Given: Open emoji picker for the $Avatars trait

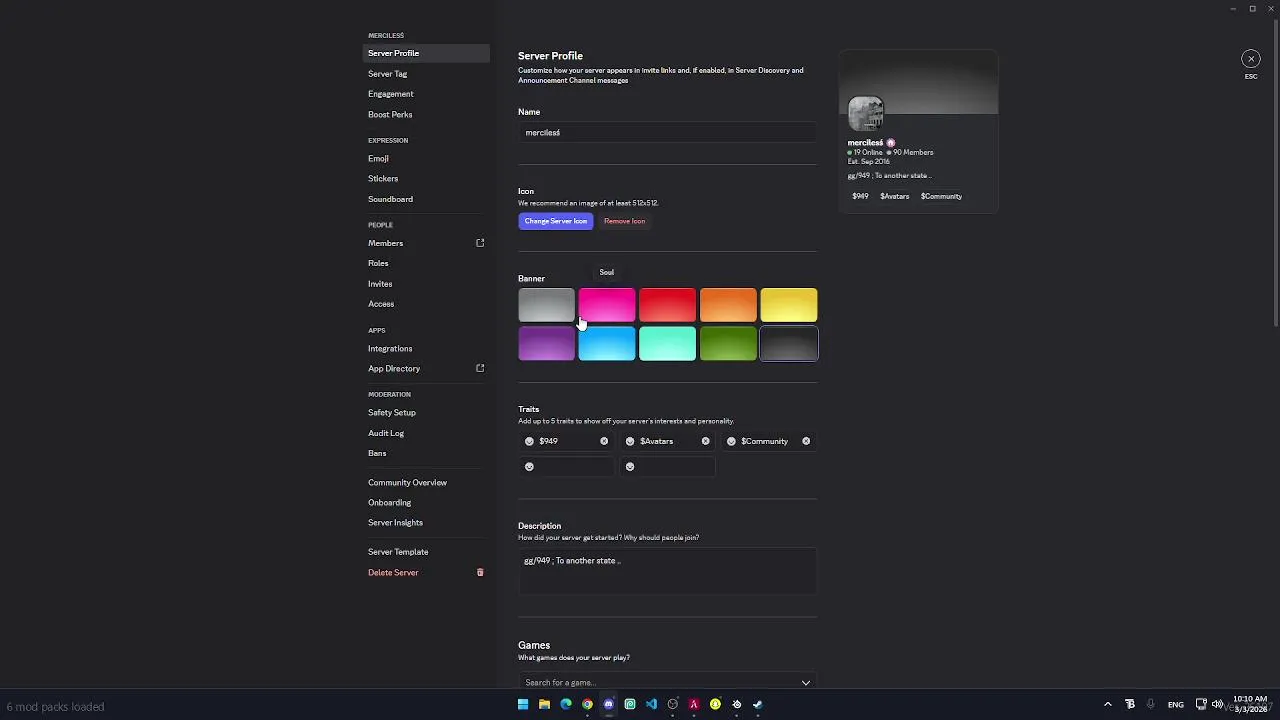Looking at the screenshot, I should tap(630, 441).
